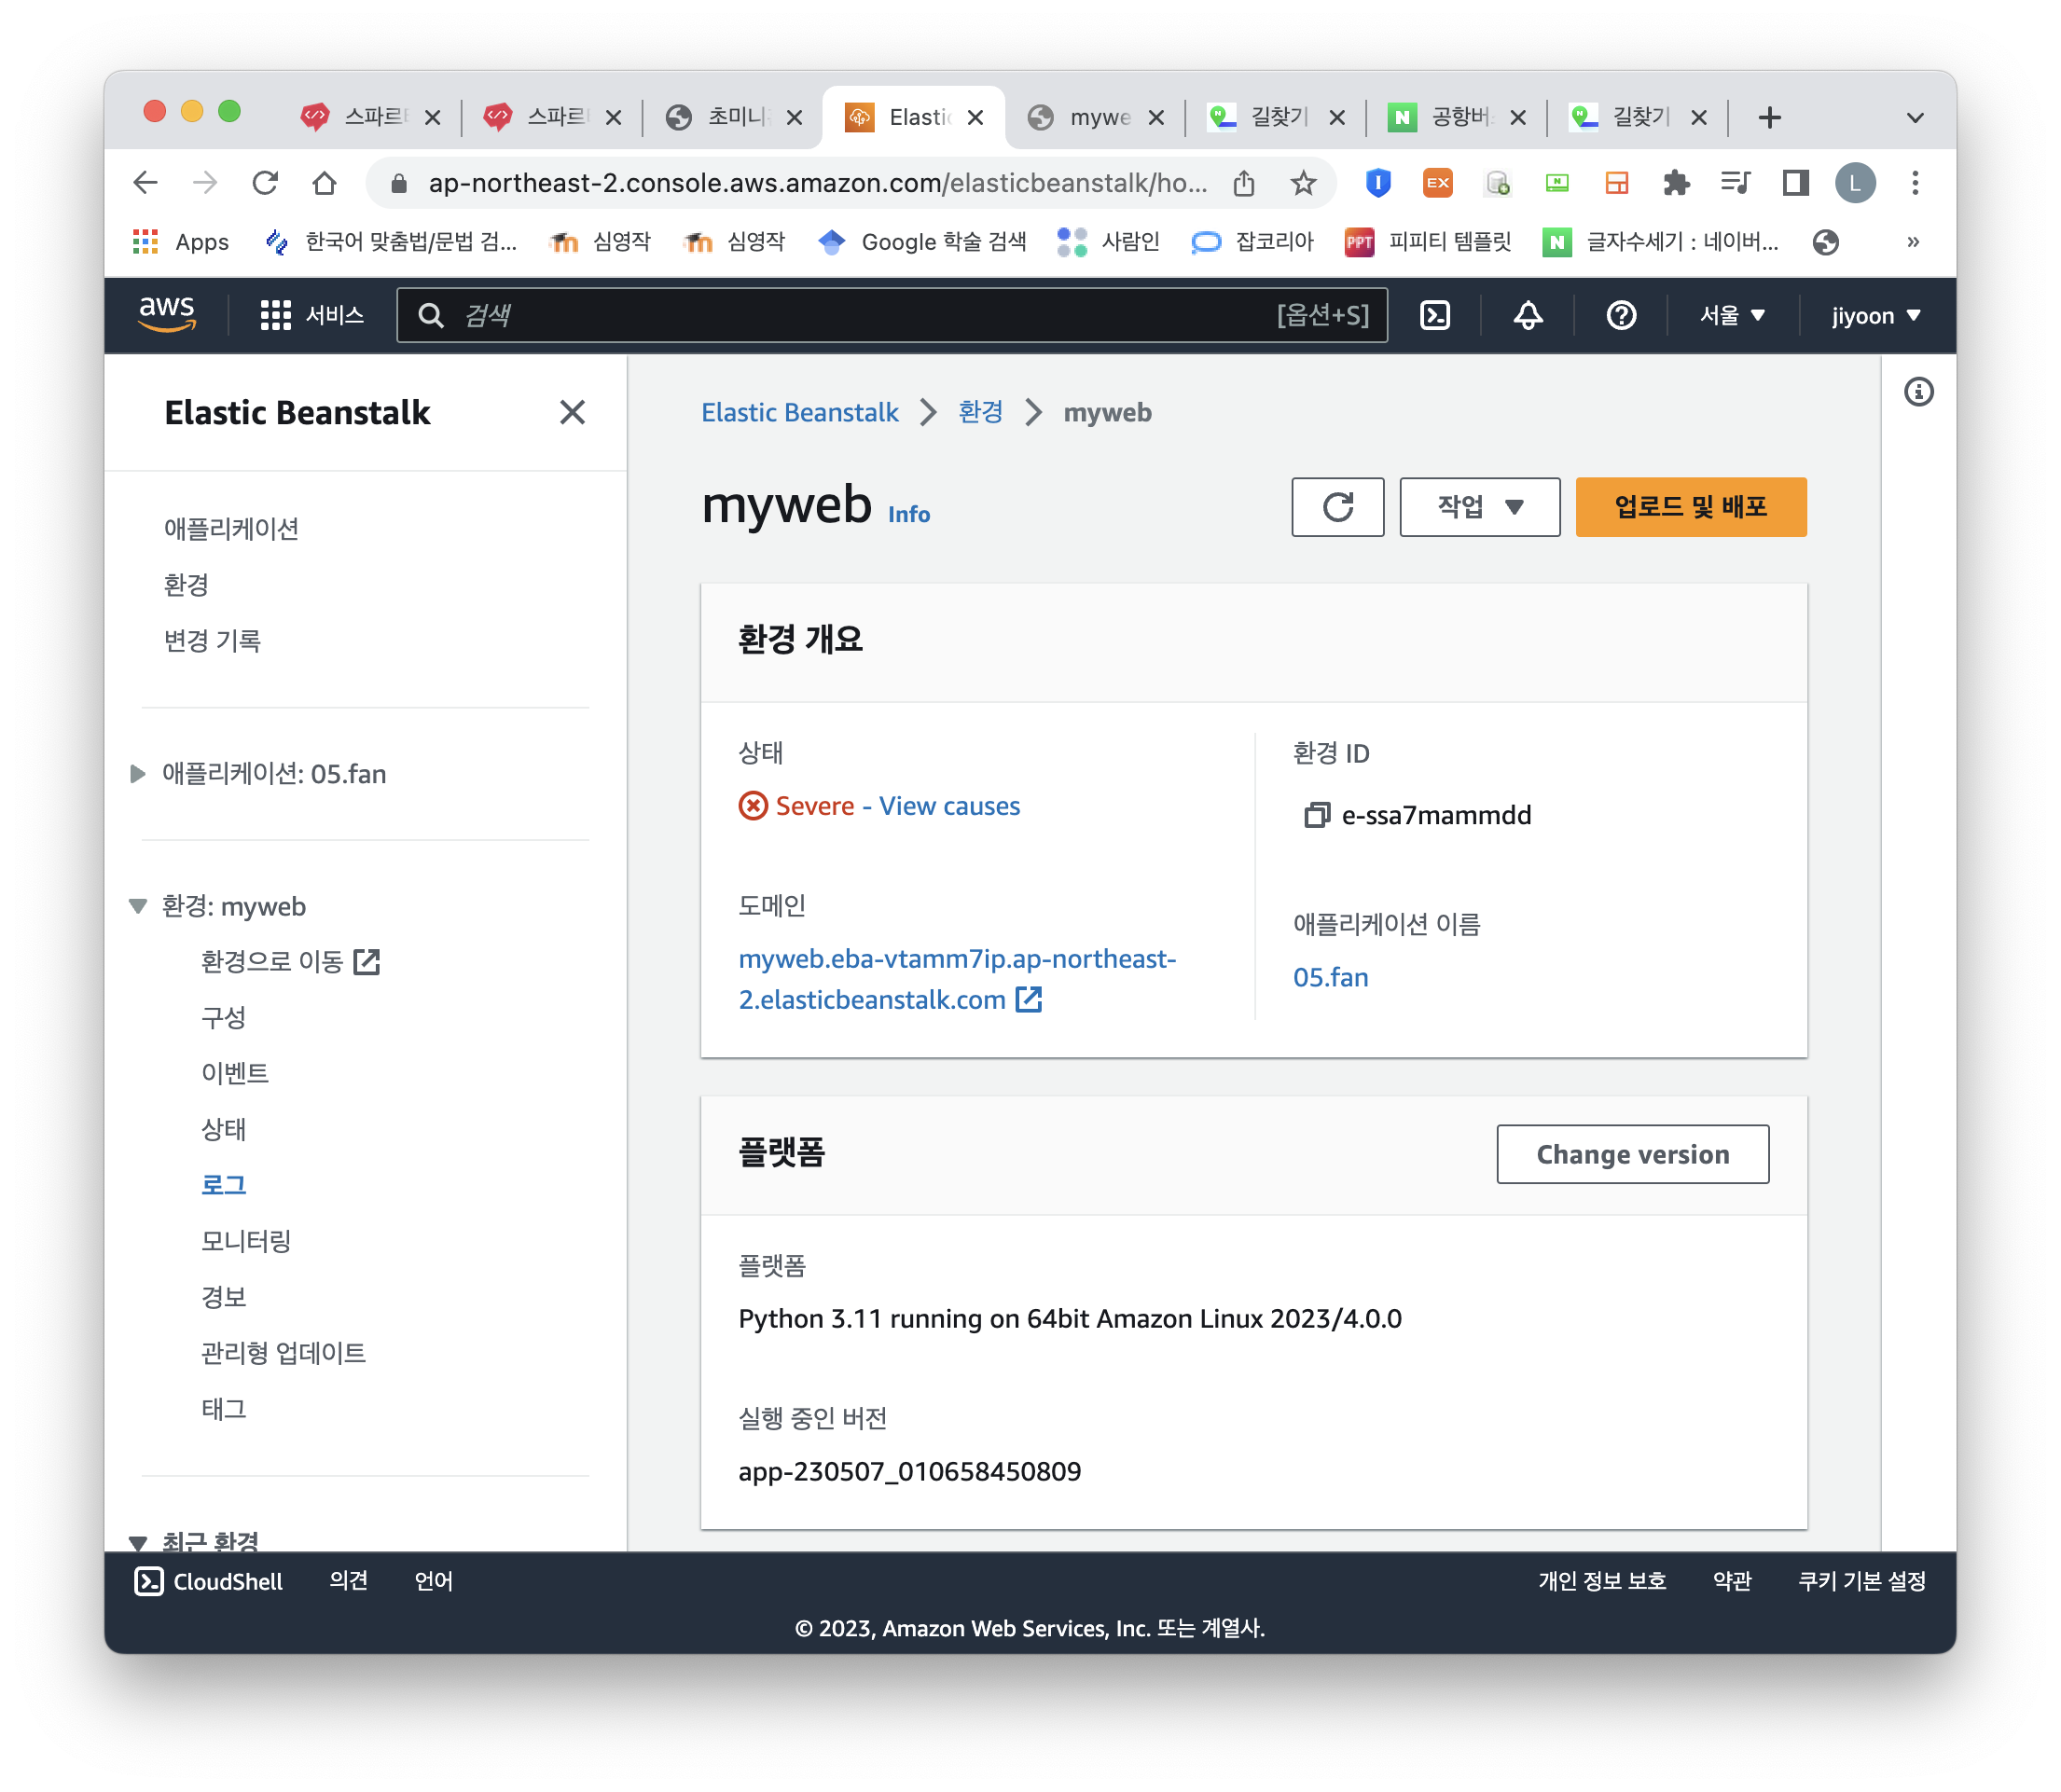Close the Elastic Beanstalk side navigation
2061x1792 pixels.
[572, 412]
